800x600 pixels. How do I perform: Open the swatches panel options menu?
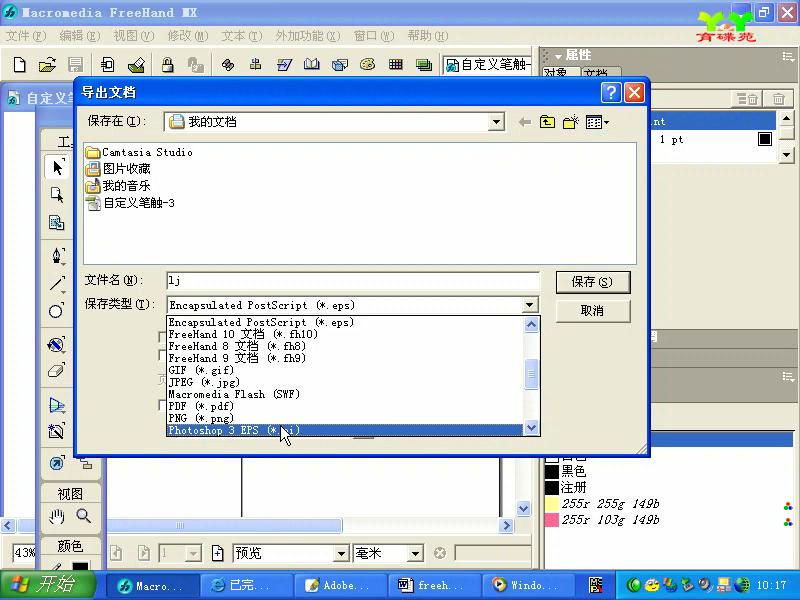(x=788, y=377)
